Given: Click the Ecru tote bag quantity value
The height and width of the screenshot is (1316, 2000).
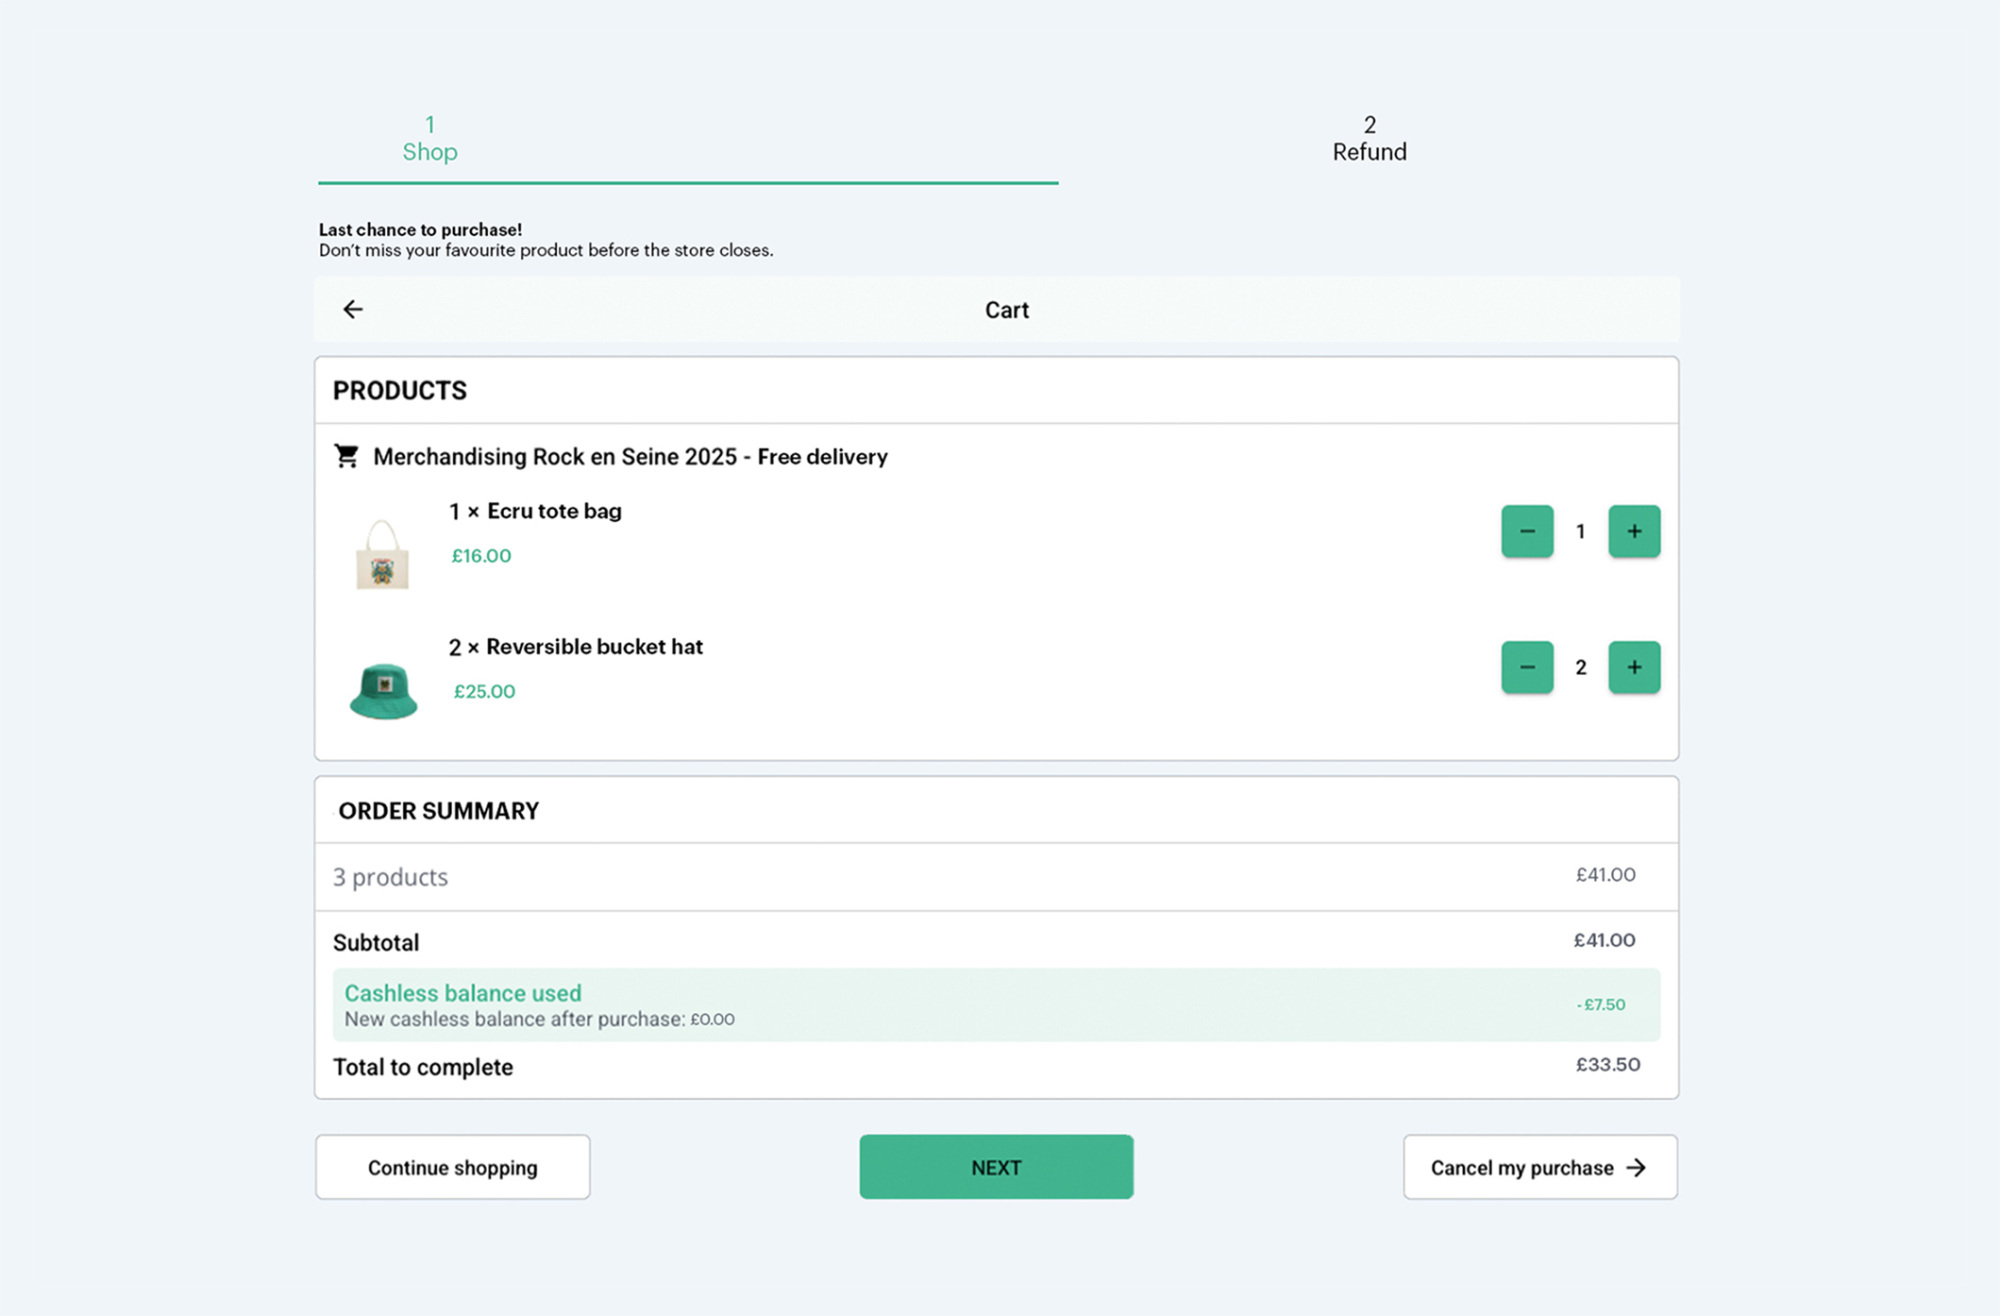Looking at the screenshot, I should coord(1580,532).
